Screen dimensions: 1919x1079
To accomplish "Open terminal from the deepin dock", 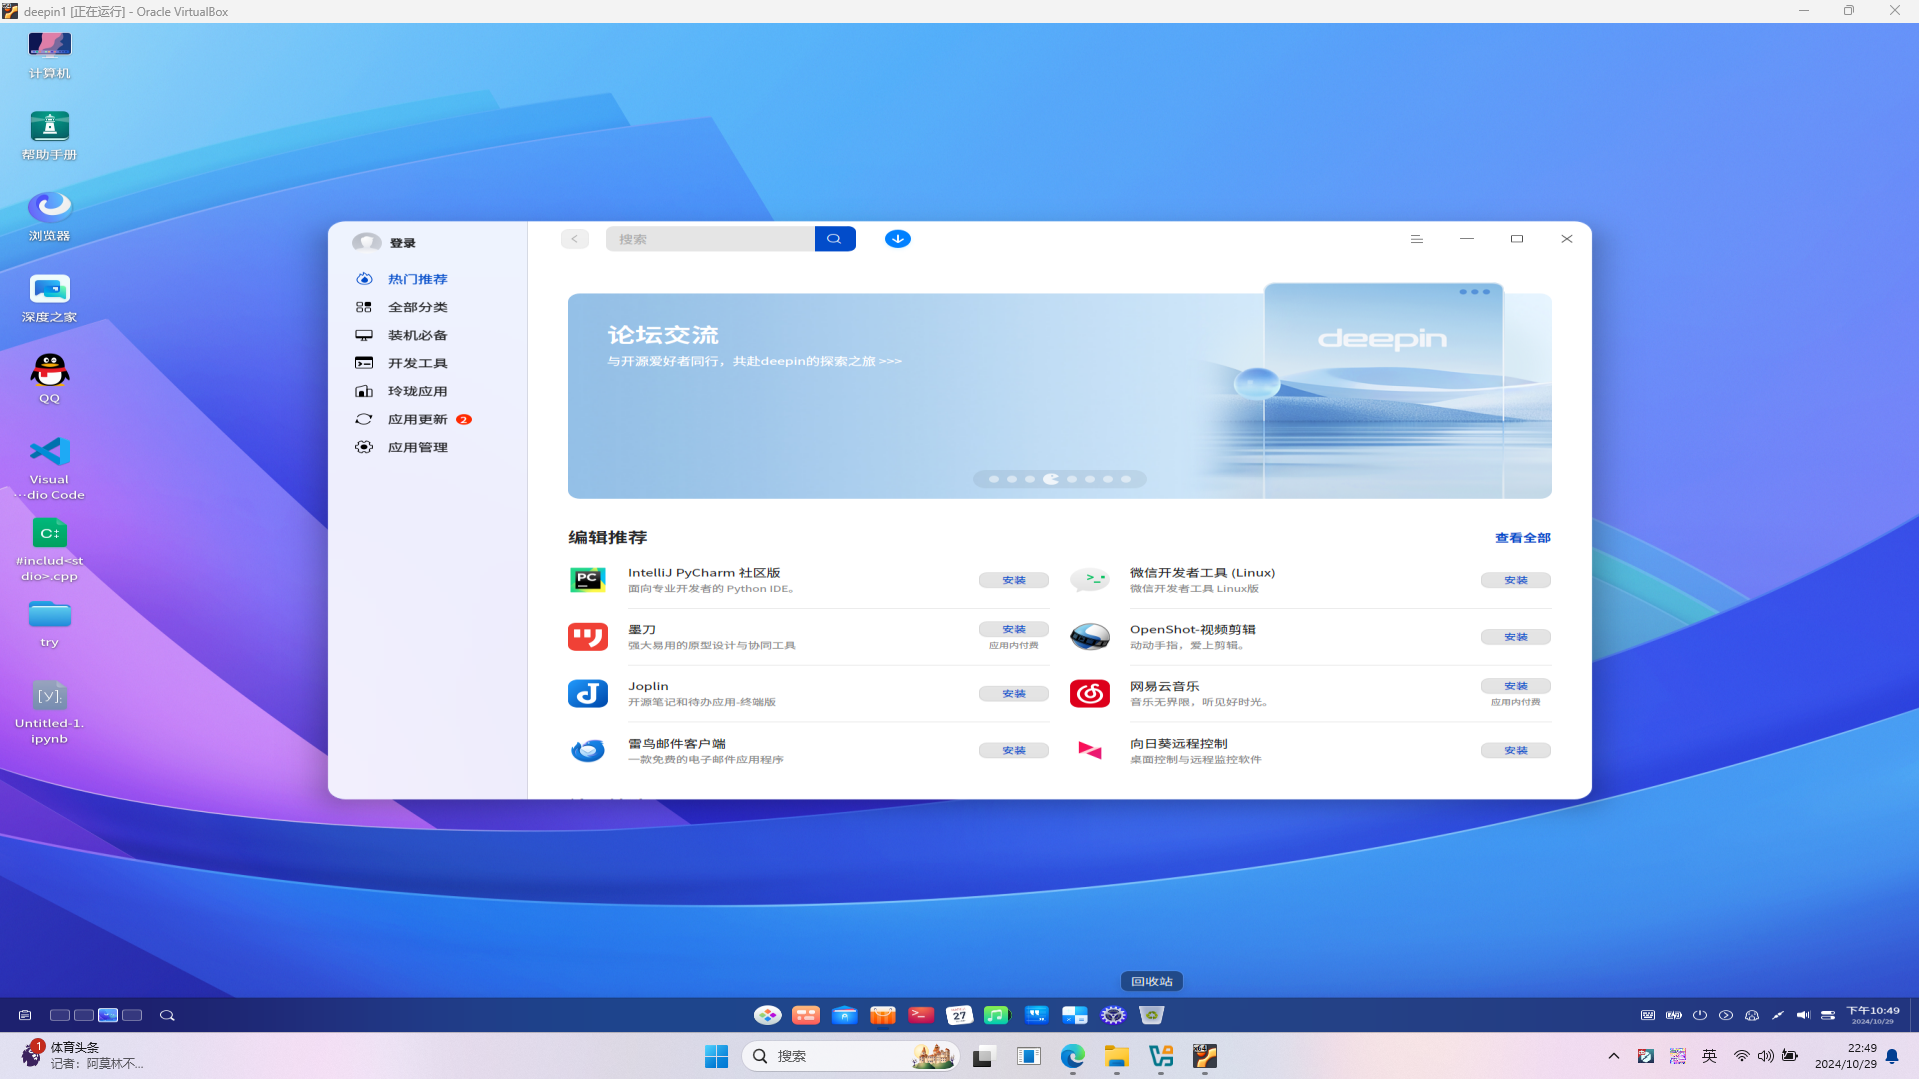I will pyautogui.click(x=921, y=1015).
